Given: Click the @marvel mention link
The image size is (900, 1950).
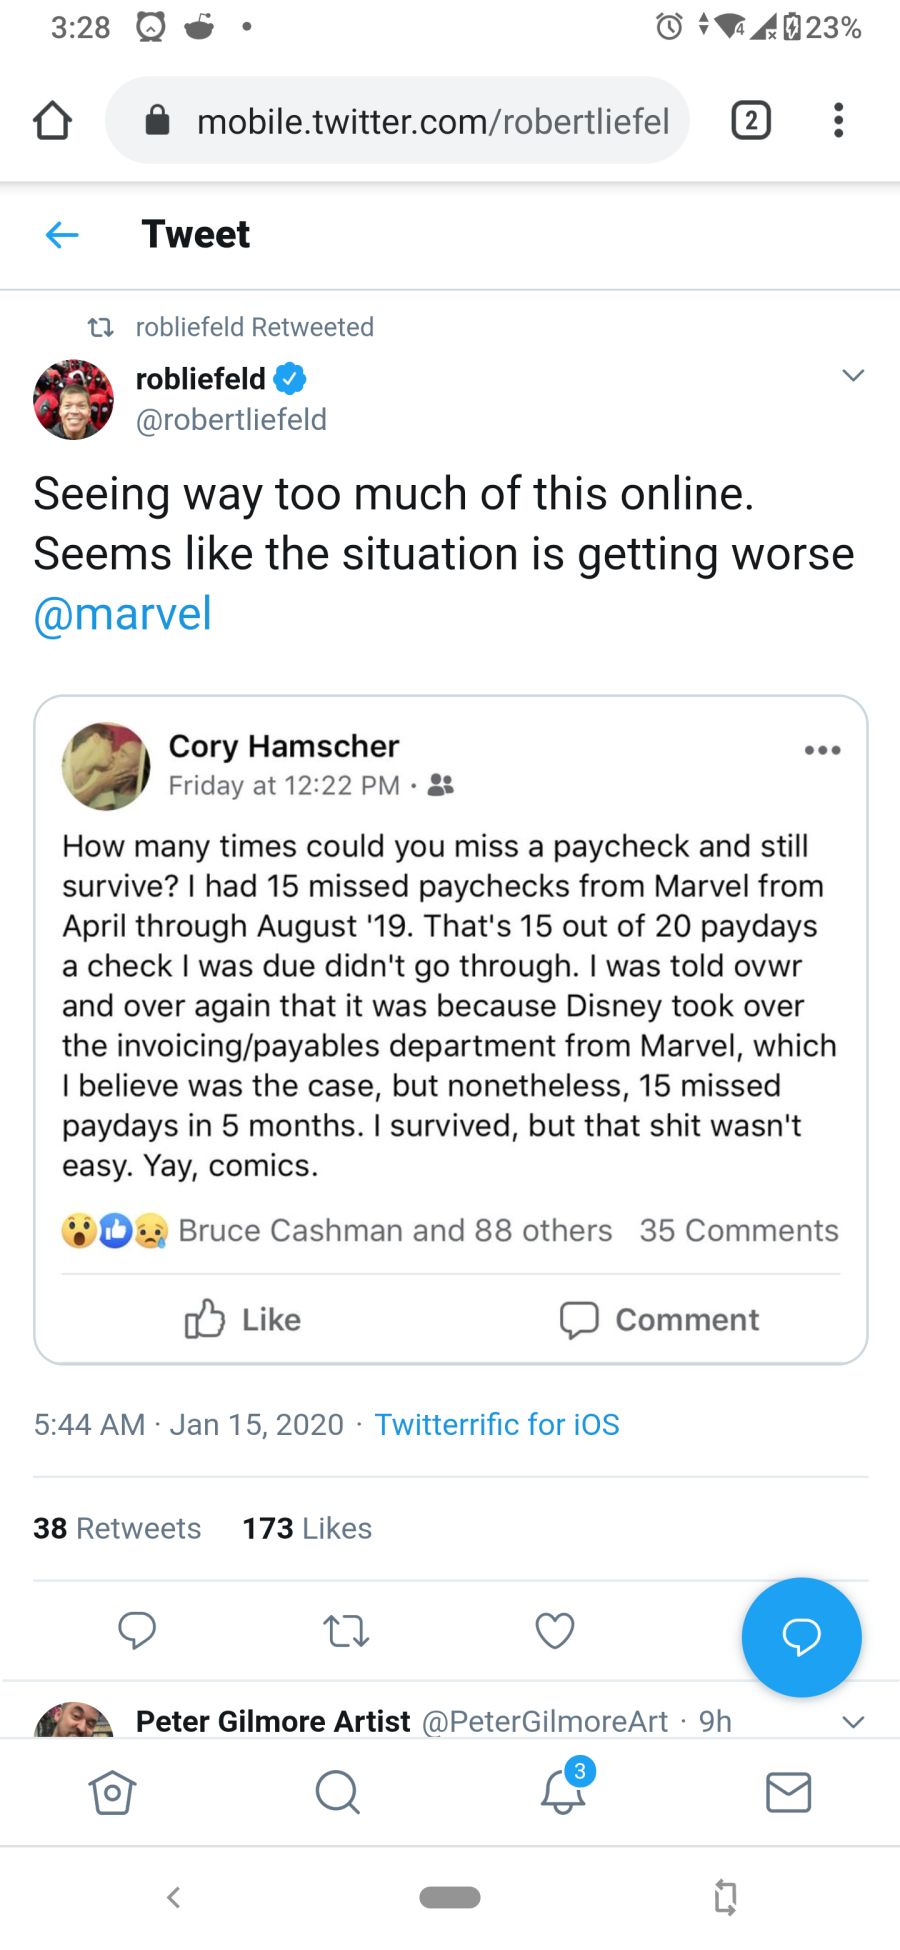Looking at the screenshot, I should tap(123, 614).
